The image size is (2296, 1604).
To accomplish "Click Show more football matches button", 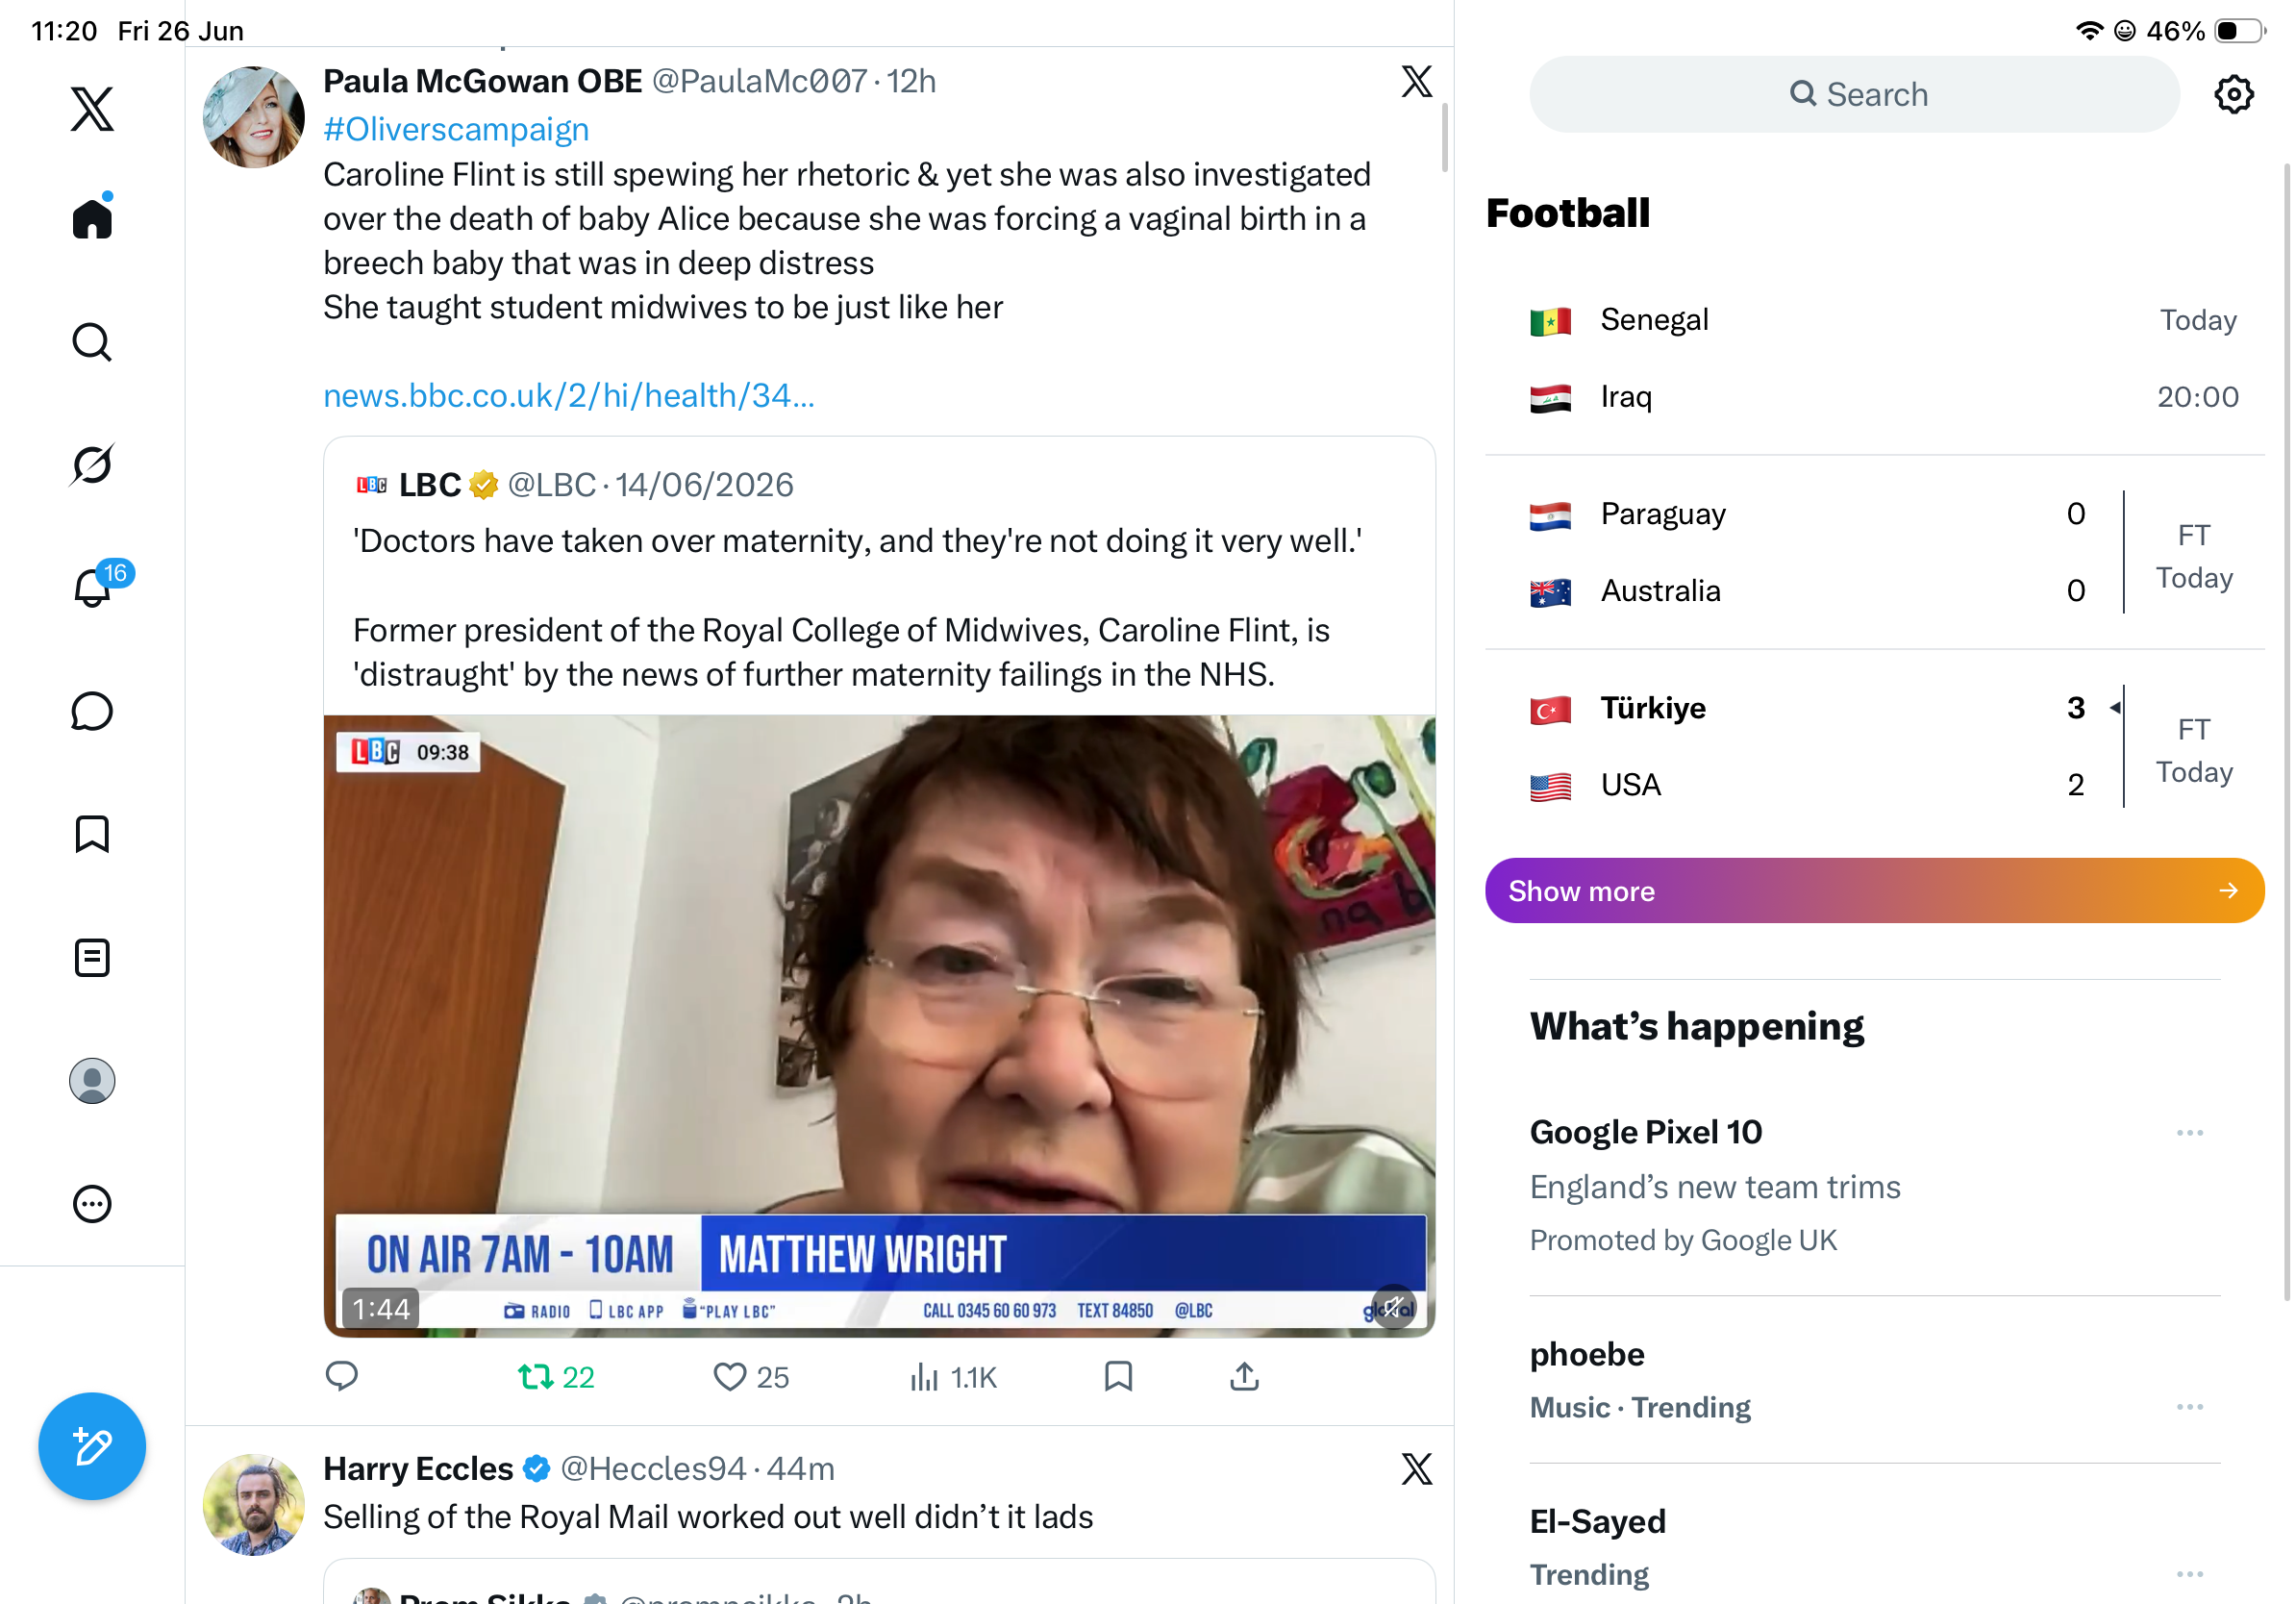I will point(1874,890).
